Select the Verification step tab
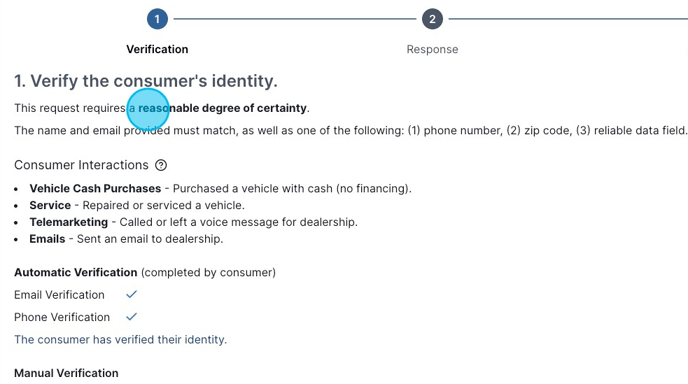The height and width of the screenshot is (384, 688). point(157,49)
